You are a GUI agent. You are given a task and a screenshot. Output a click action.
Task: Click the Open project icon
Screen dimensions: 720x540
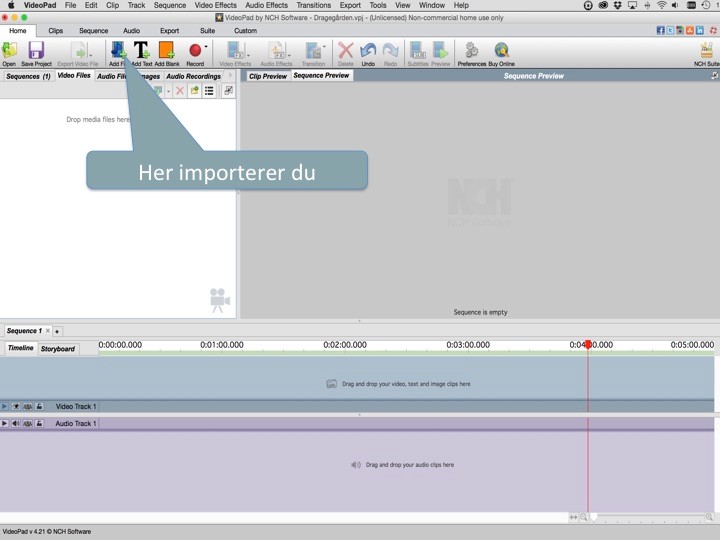click(9, 51)
